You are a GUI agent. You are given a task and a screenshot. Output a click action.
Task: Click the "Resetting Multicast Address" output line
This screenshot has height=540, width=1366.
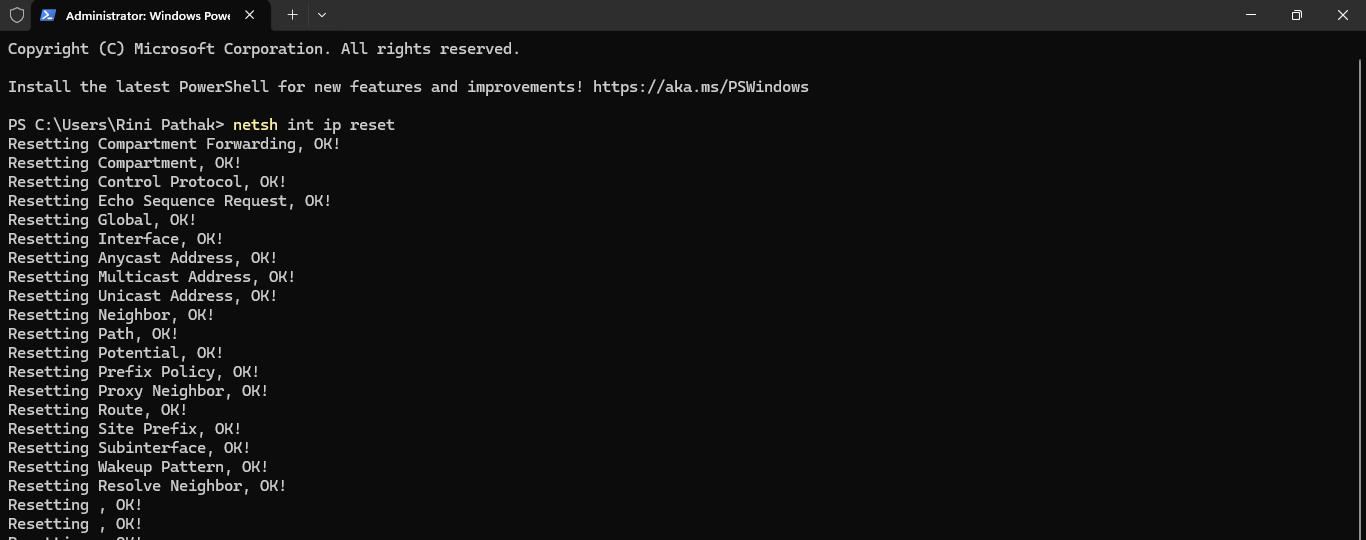151,277
